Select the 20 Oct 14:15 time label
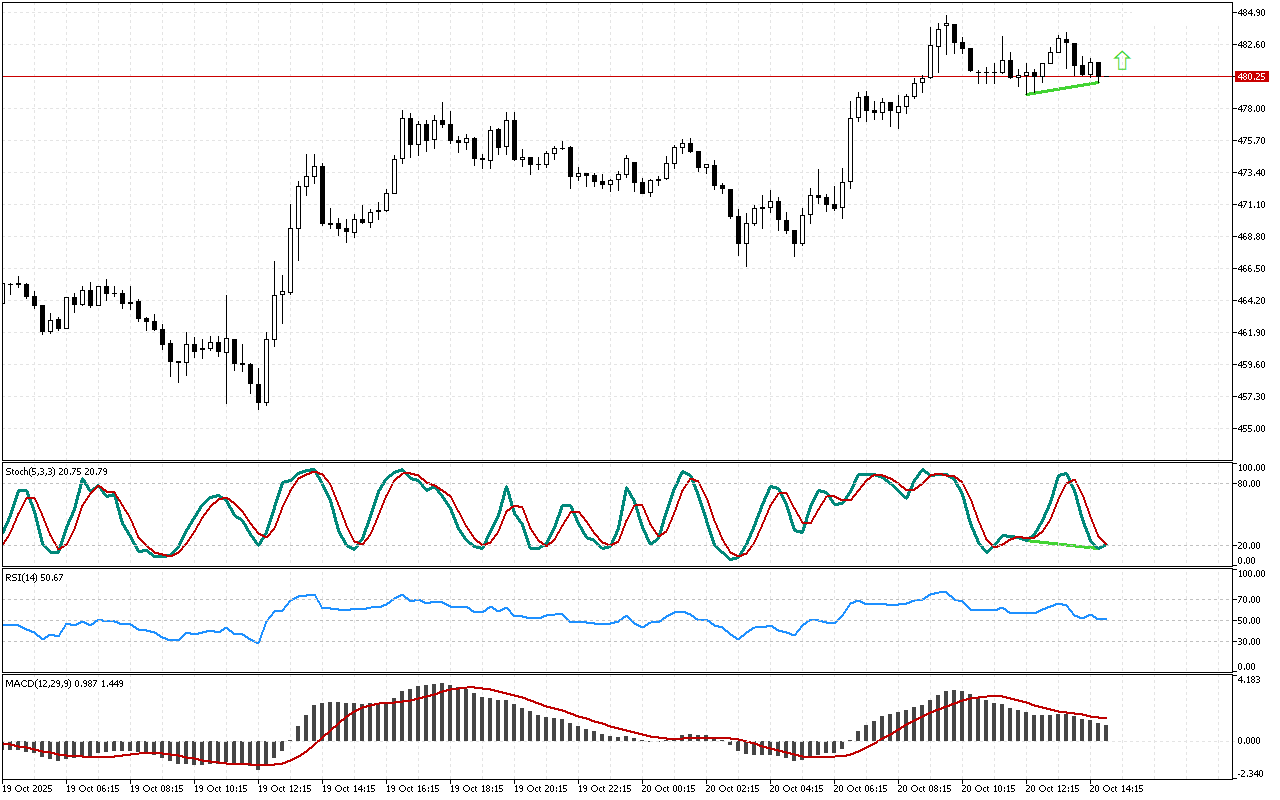The image size is (1280, 800). [1117, 788]
